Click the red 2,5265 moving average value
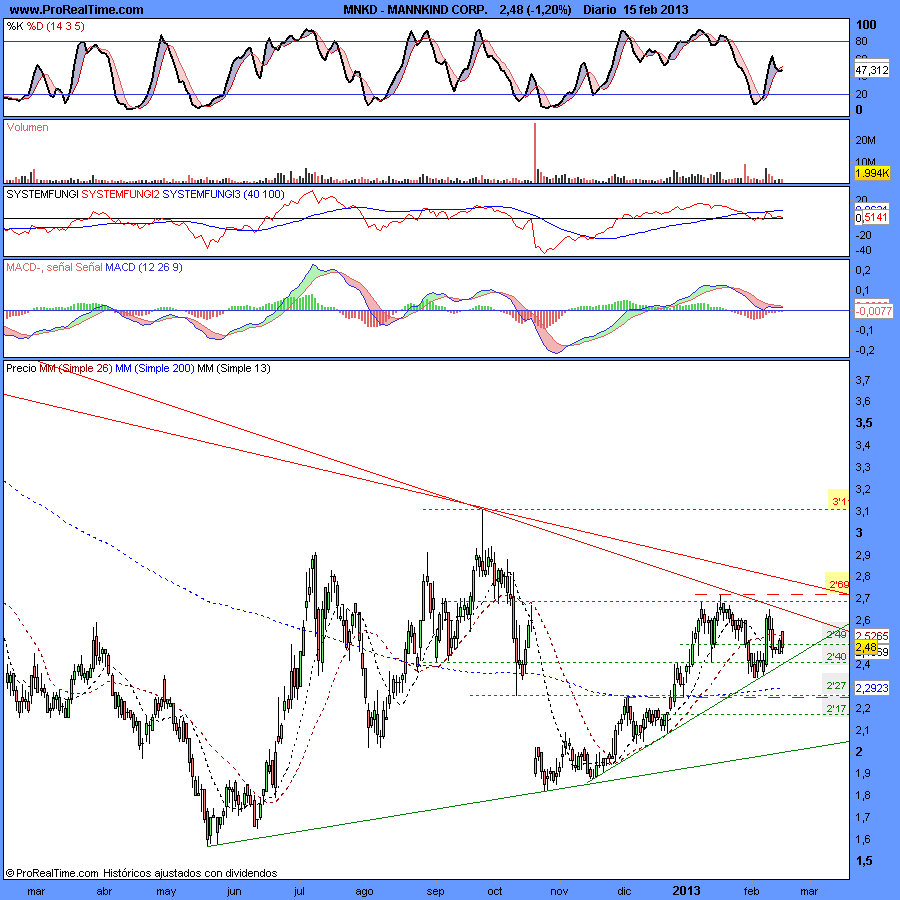 (872, 636)
